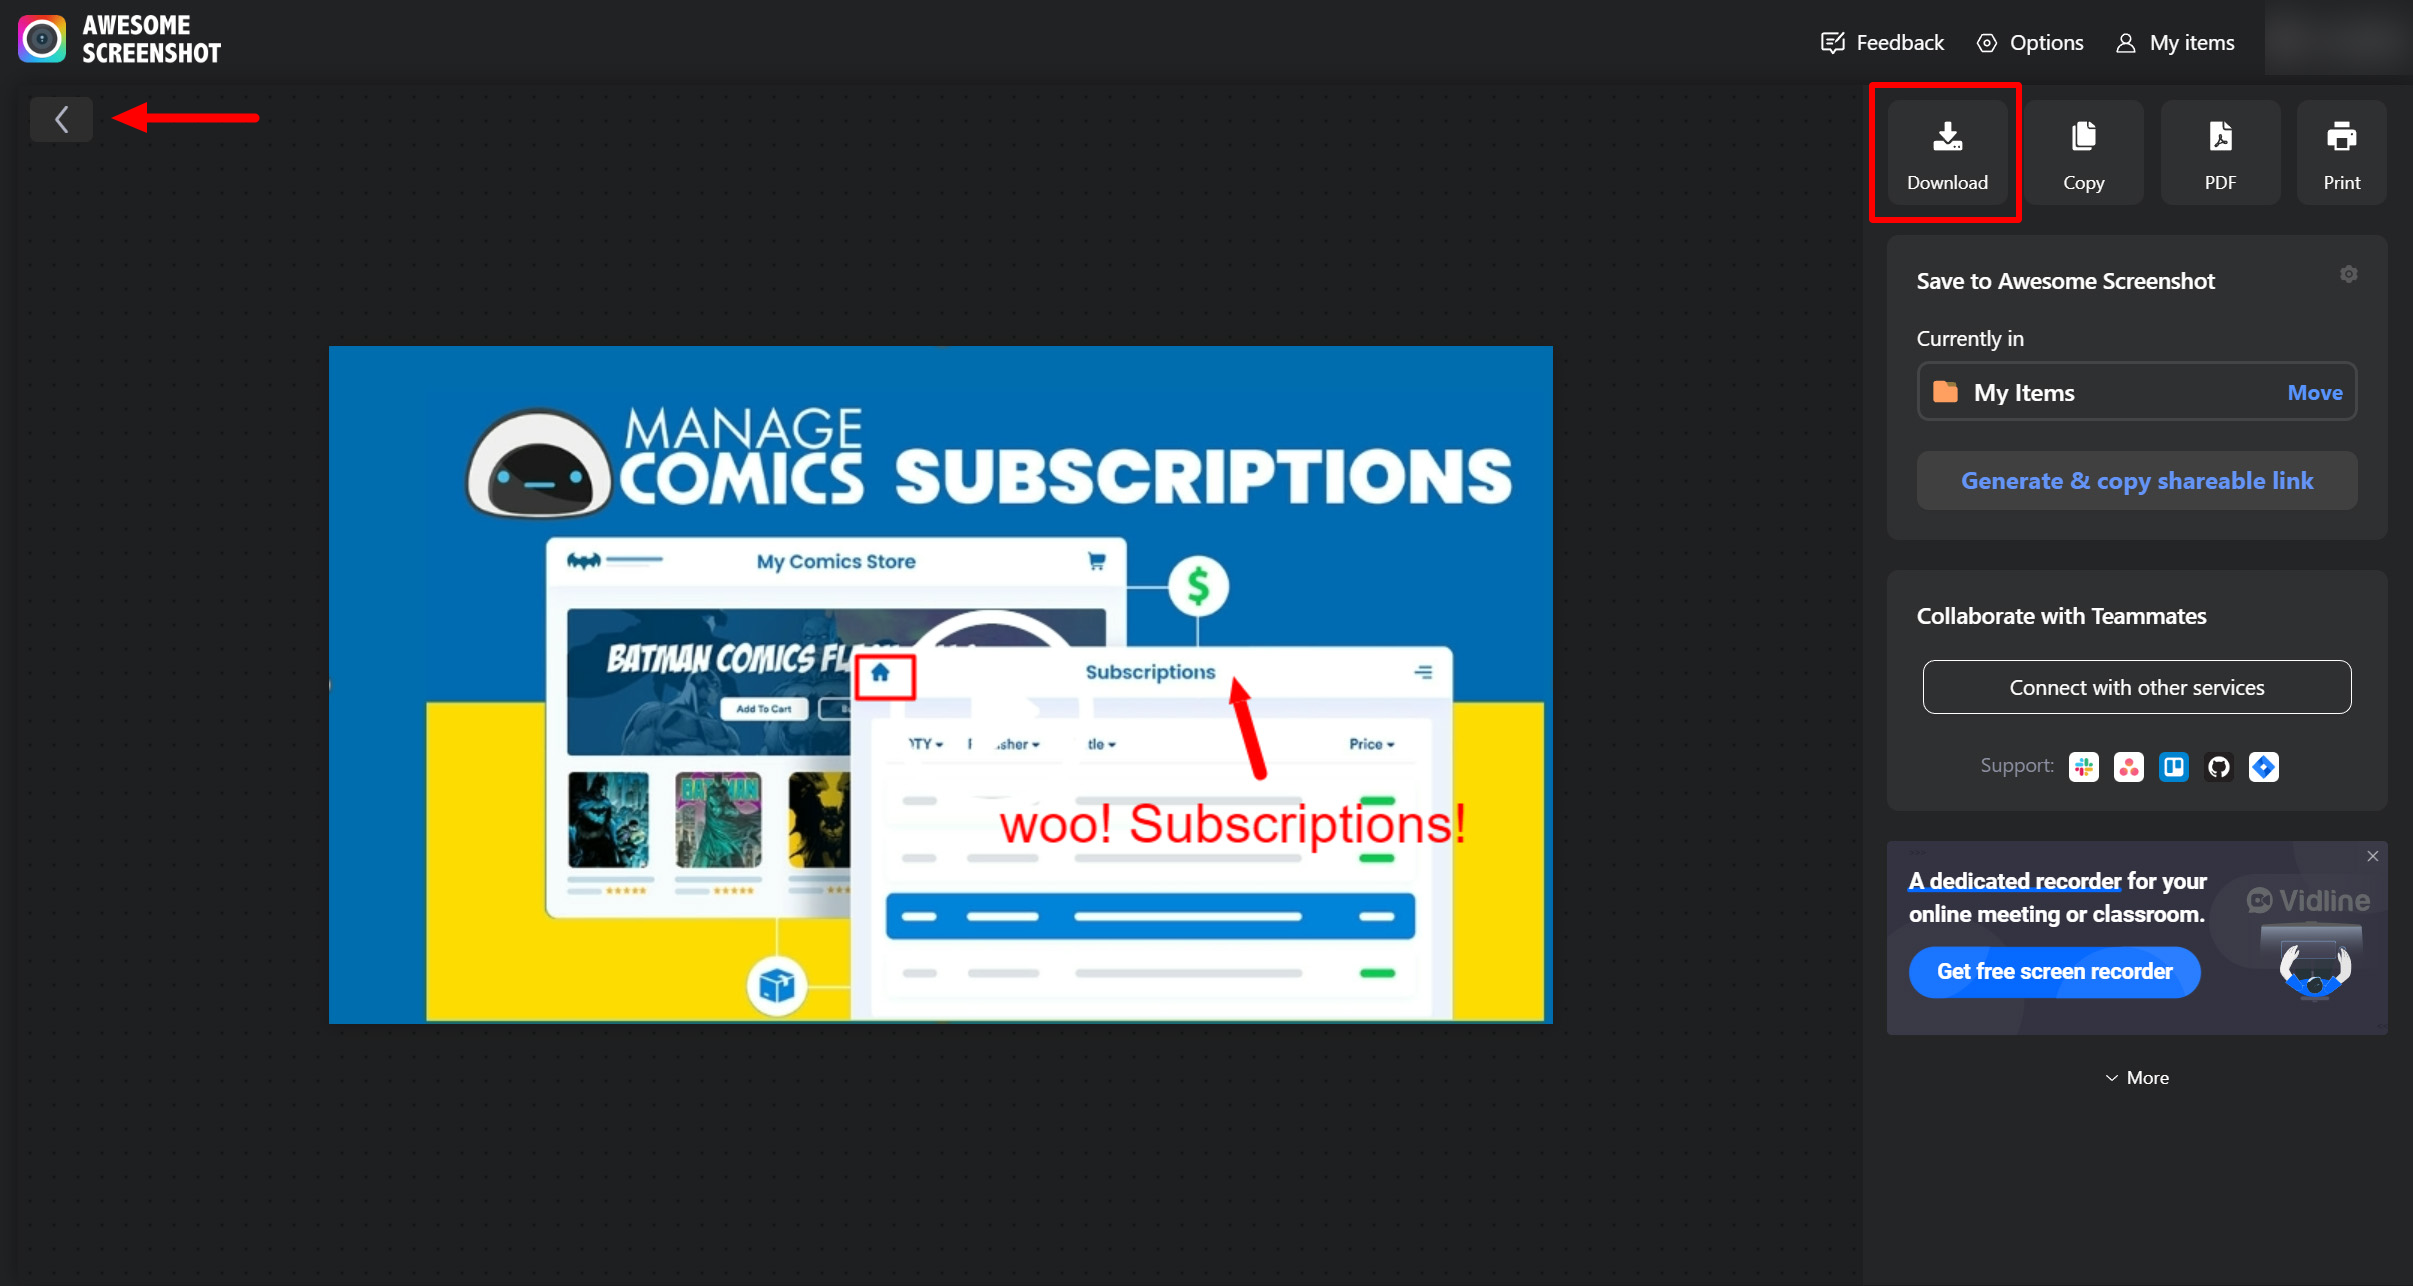2413x1286 pixels.
Task: Export the screenshot as PDF
Action: [x=2219, y=153]
